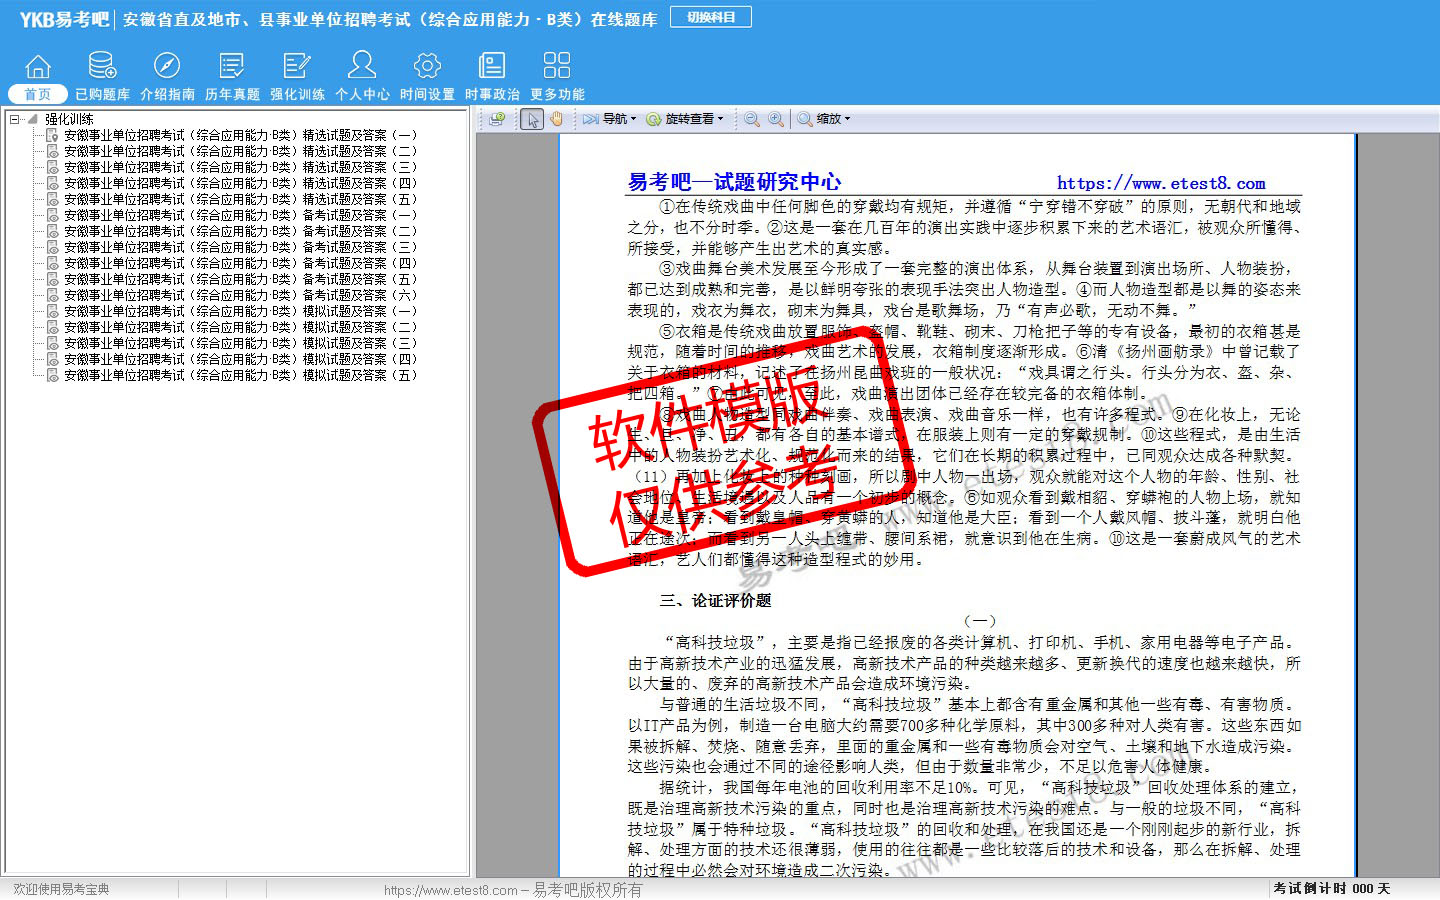Open the 缩放 zoom dropdown
The image size is (1440, 900).
pos(824,119)
